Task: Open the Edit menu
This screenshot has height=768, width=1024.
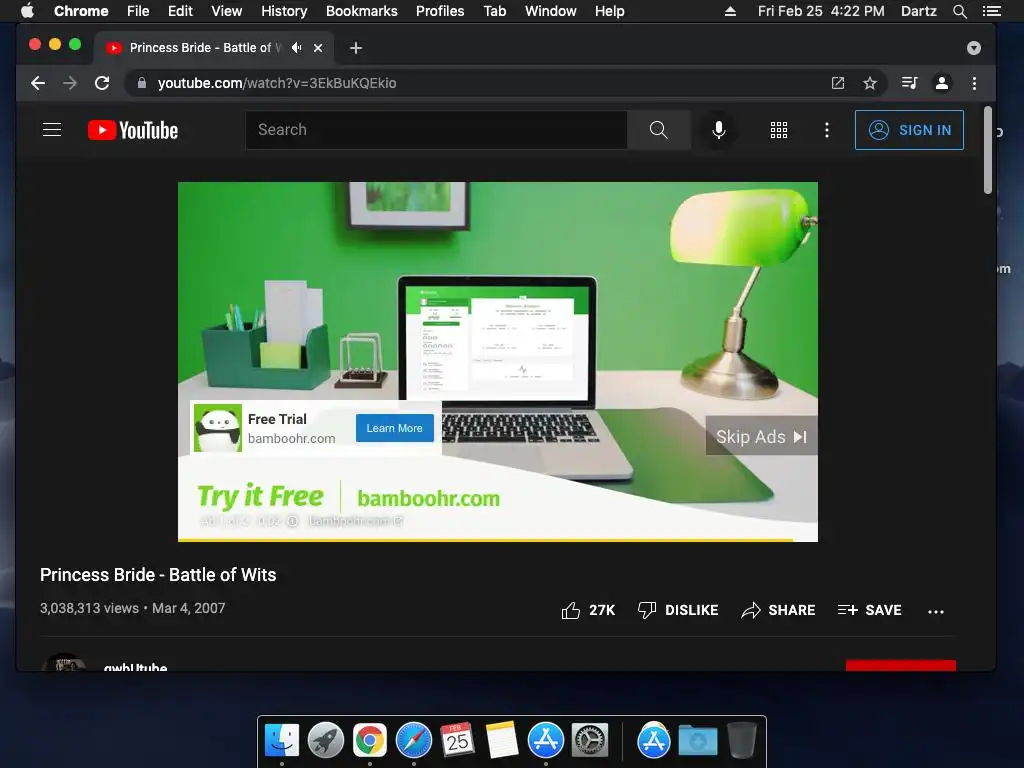Action: (x=180, y=11)
